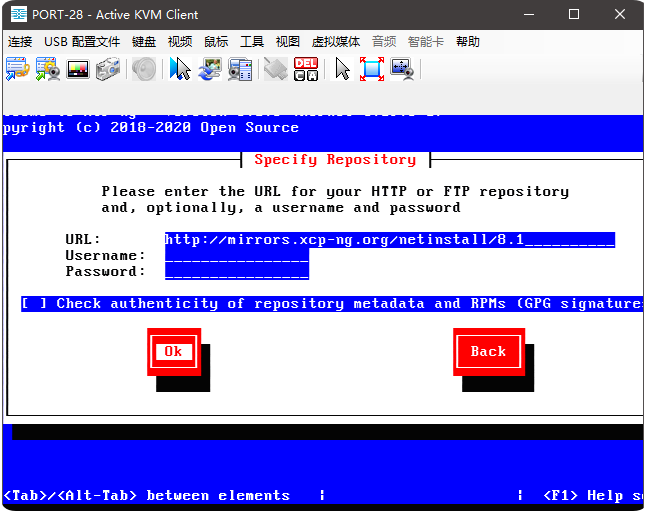Click the disabled 智能卡 menu
Image resolution: width=649 pixels, height=511 pixels.
pyautogui.click(x=425, y=42)
